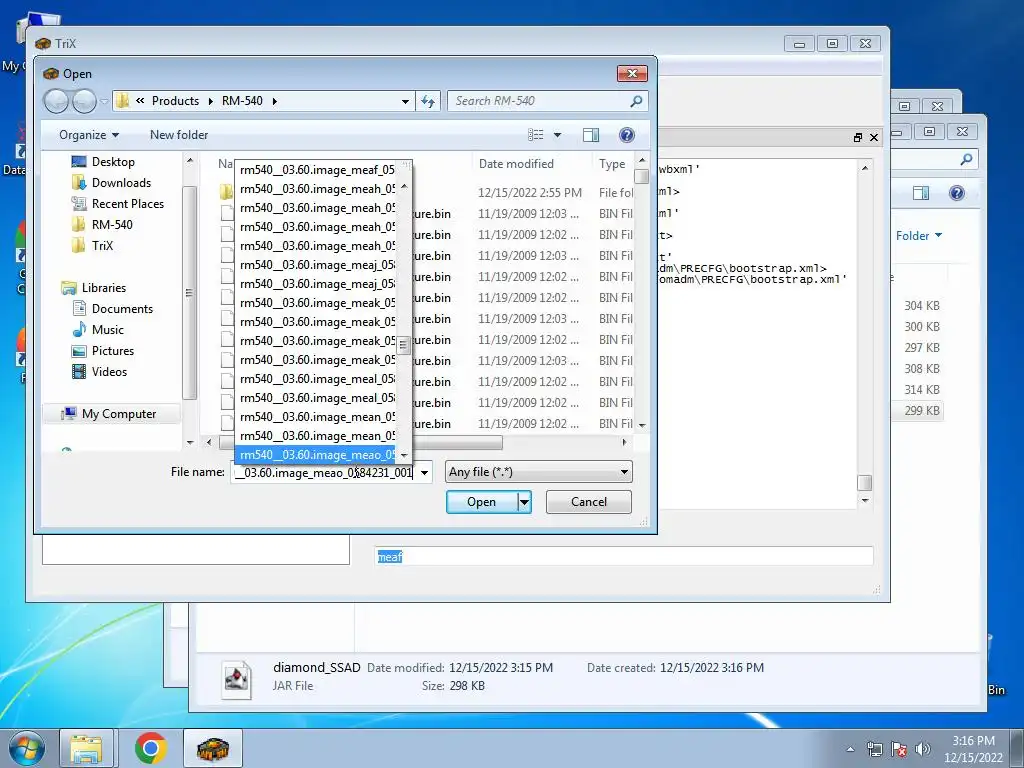Click the volume icon in system tray

923,749
